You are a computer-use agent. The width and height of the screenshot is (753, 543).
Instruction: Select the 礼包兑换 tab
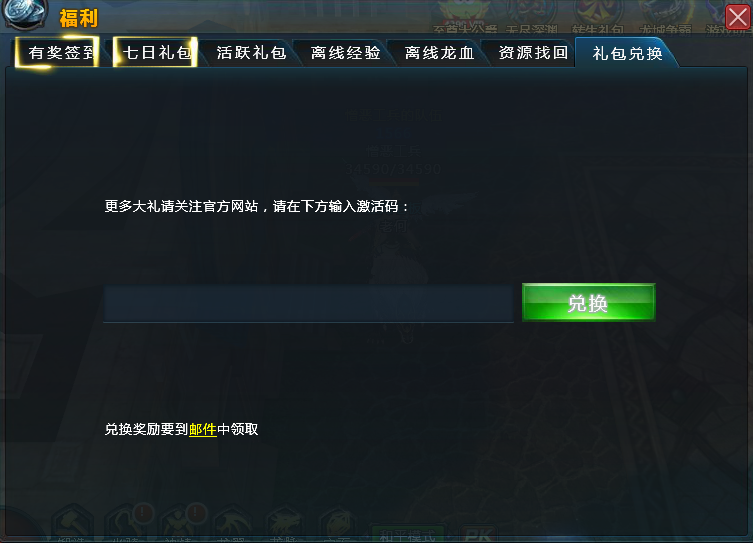(627, 53)
